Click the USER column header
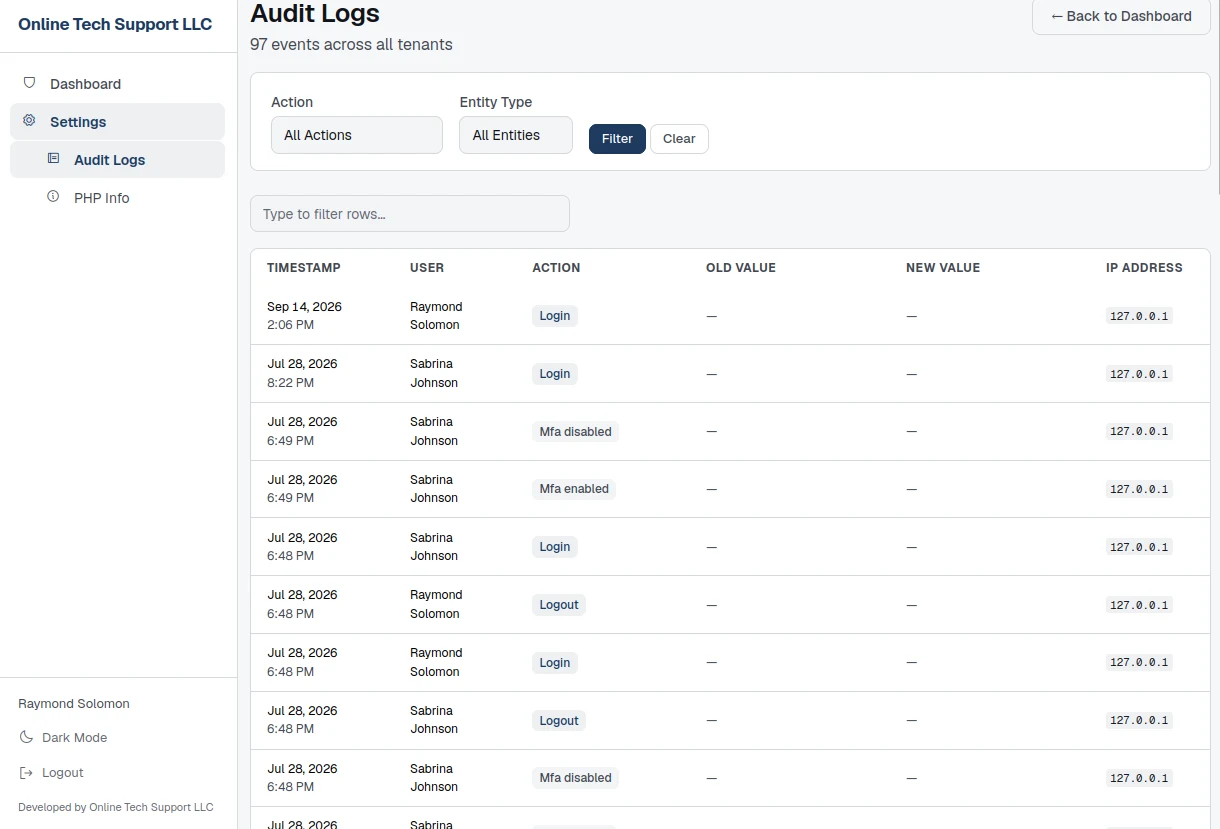Image resolution: width=1220 pixels, height=829 pixels. pos(427,268)
